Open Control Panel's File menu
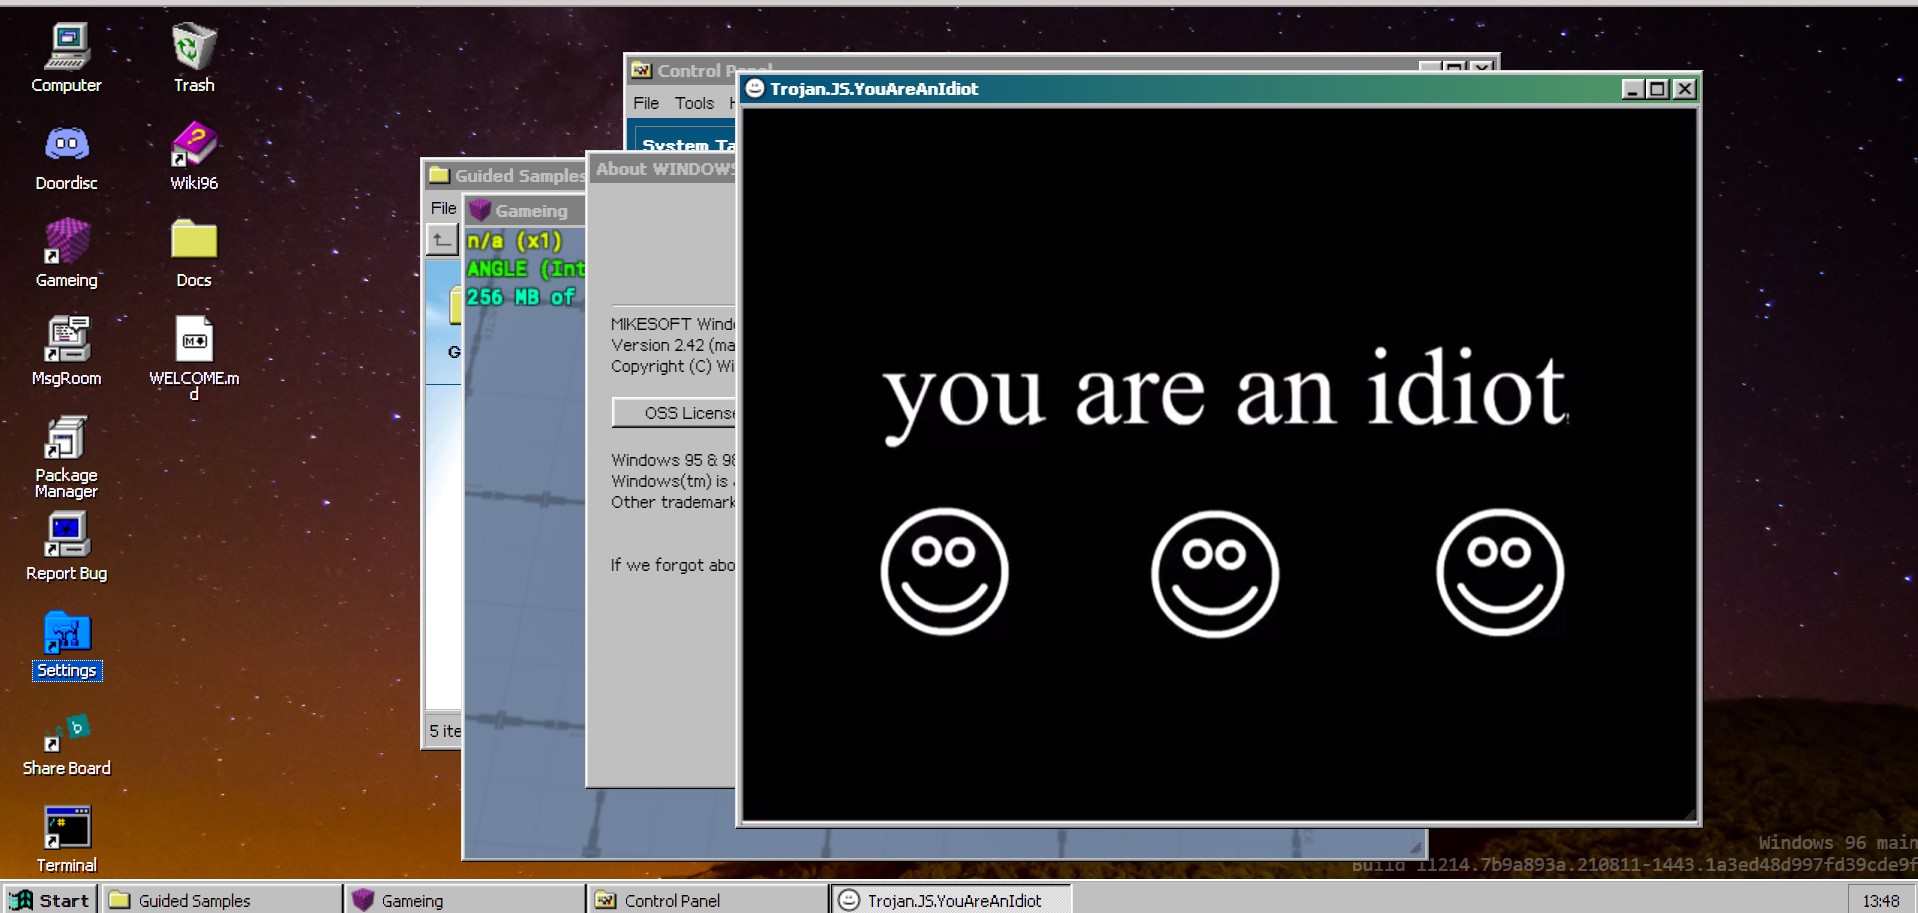 pos(646,103)
